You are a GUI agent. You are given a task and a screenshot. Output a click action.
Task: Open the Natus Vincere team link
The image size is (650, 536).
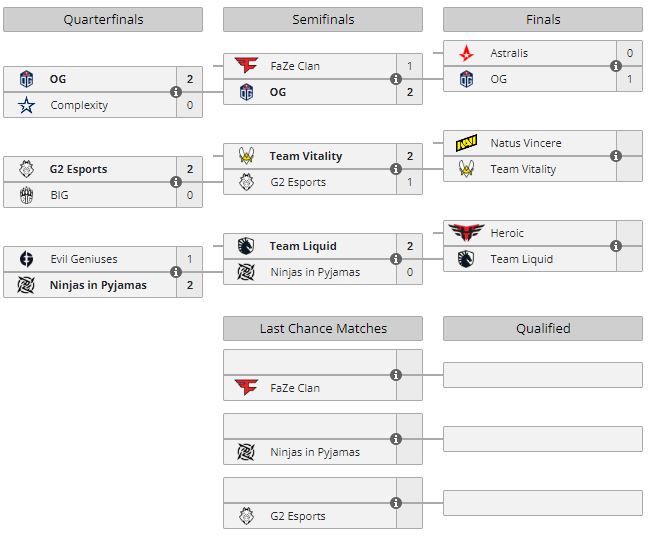click(526, 143)
